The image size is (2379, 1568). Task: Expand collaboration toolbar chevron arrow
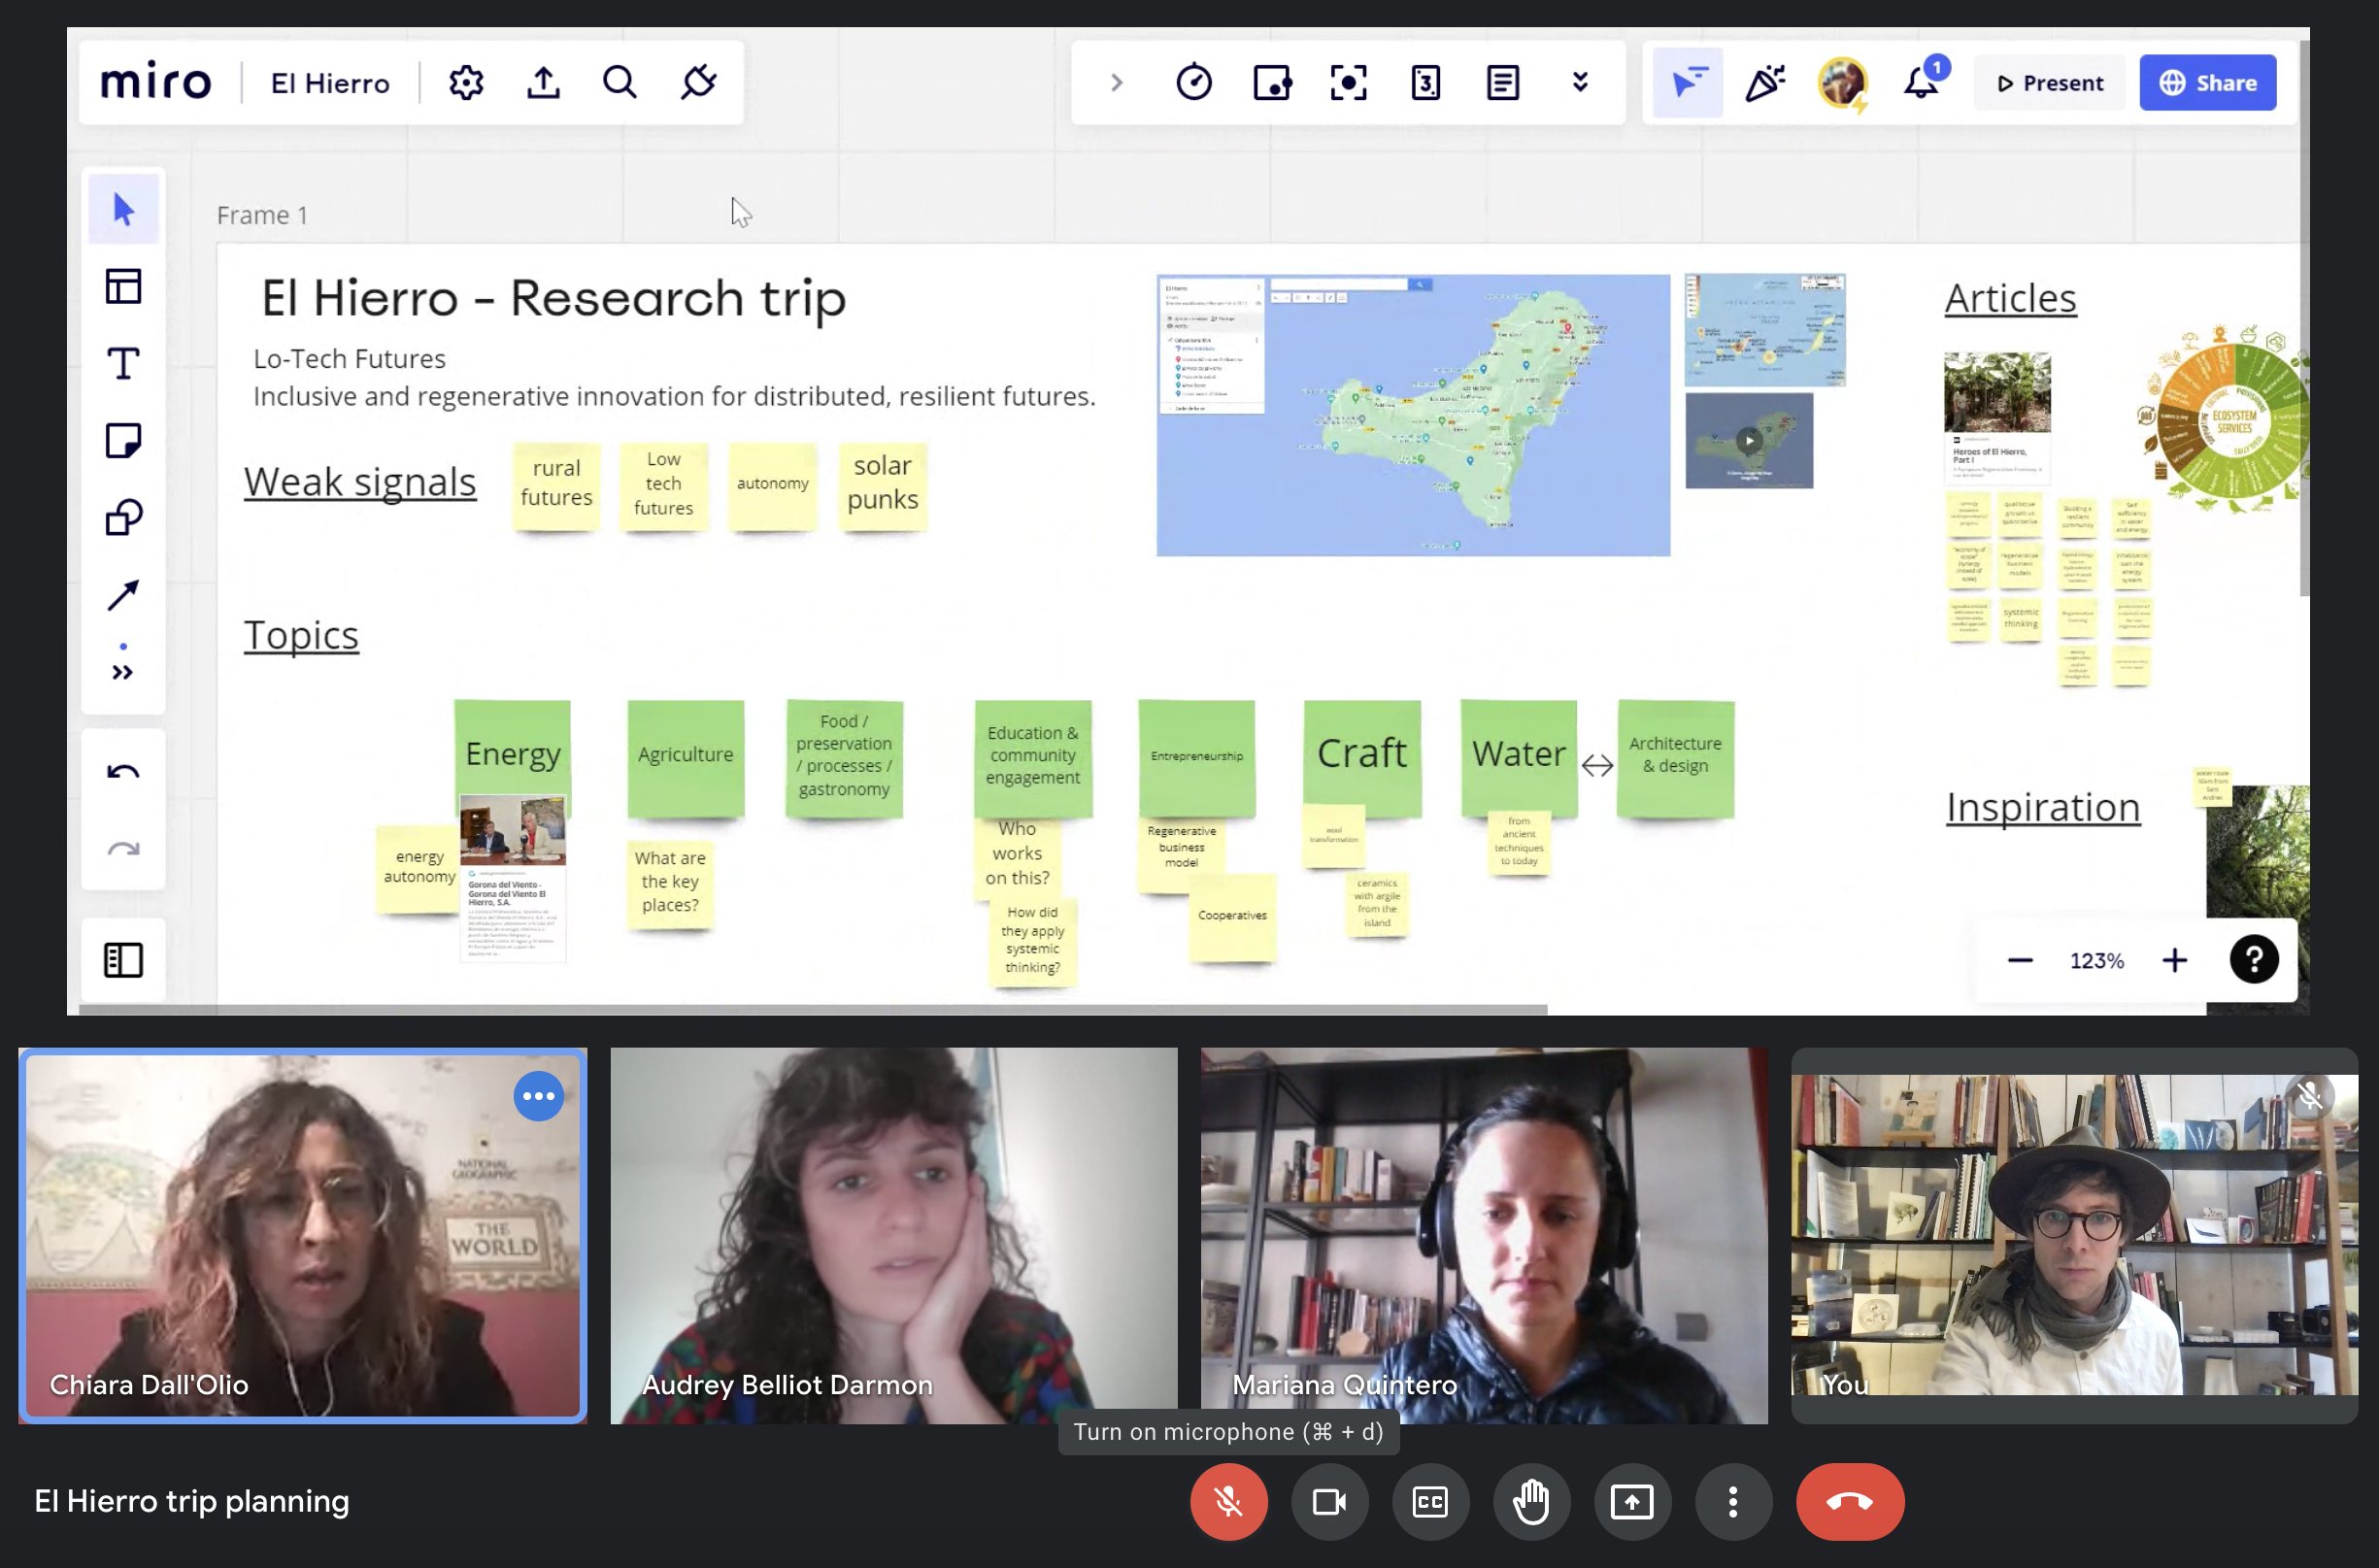tap(1117, 82)
